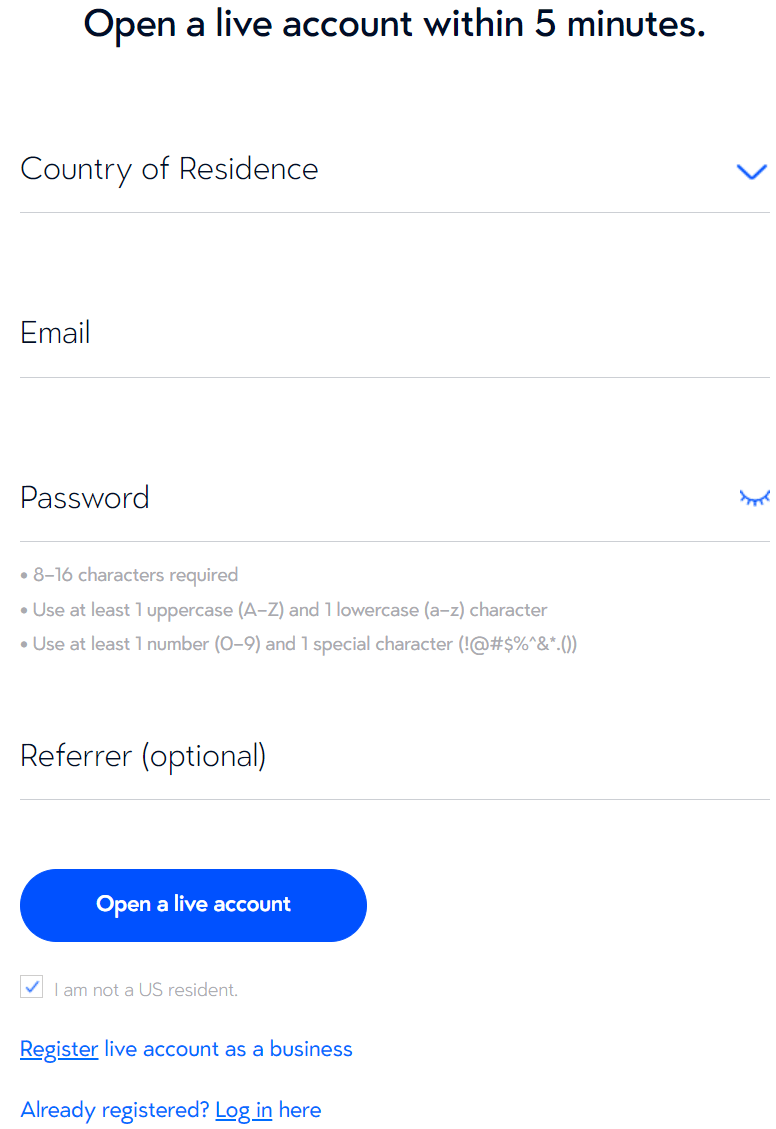Uncheck the not a US resident checkbox
The width and height of the screenshot is (776, 1129).
click(x=32, y=988)
